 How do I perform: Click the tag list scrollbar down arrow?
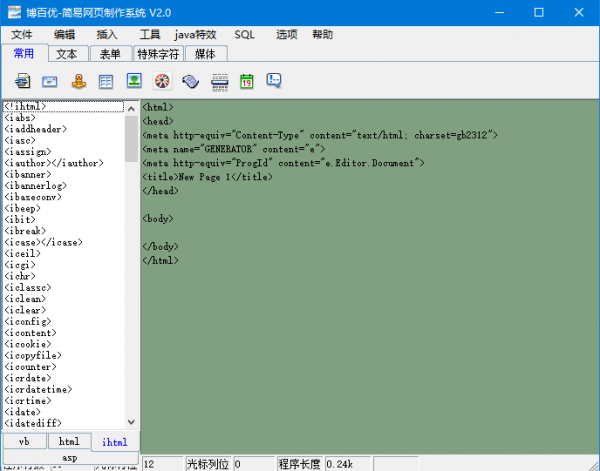[x=131, y=422]
